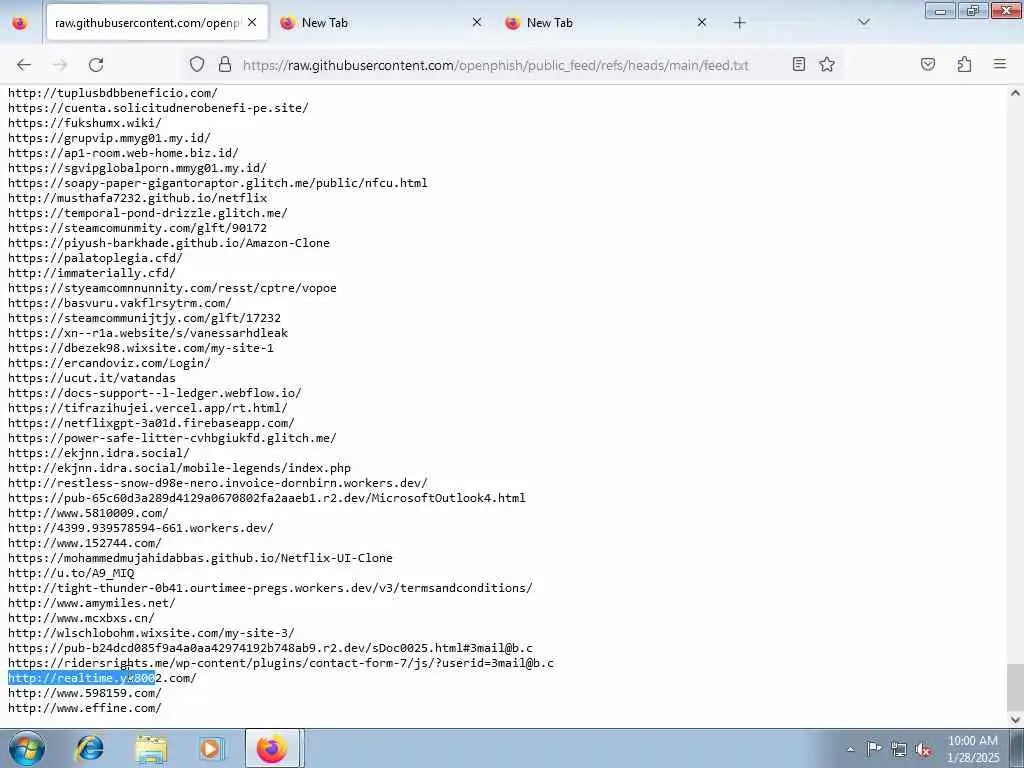Click the http://u.to/A9_MIQ line
This screenshot has height=768, width=1024.
coord(71,573)
